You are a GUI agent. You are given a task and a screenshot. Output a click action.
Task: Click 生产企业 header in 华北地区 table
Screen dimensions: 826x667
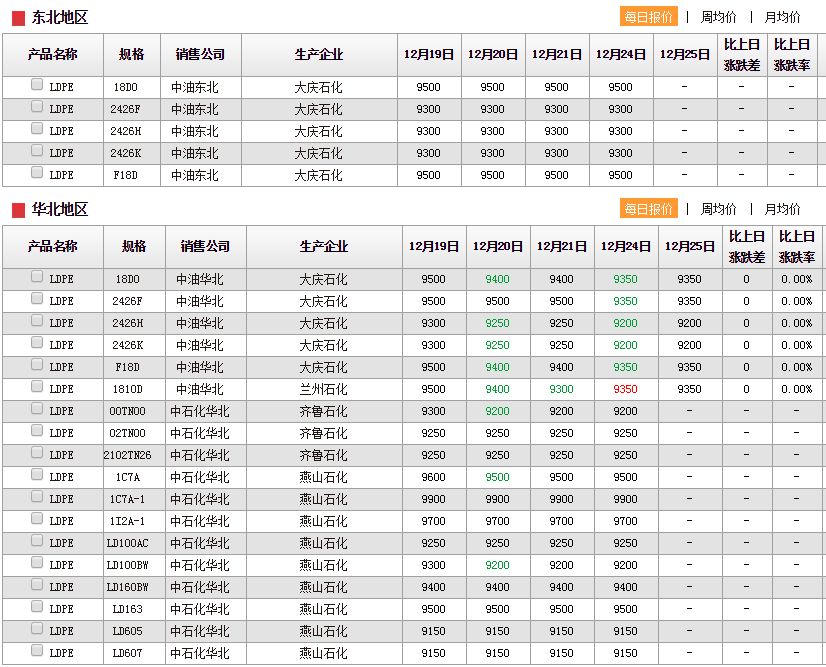324,247
